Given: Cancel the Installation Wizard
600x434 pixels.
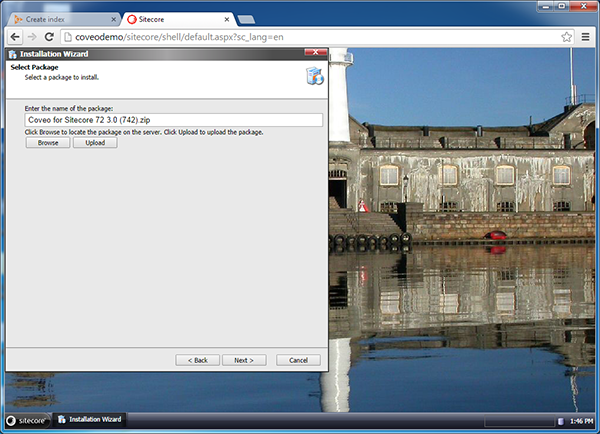Looking at the screenshot, I should click(298, 360).
